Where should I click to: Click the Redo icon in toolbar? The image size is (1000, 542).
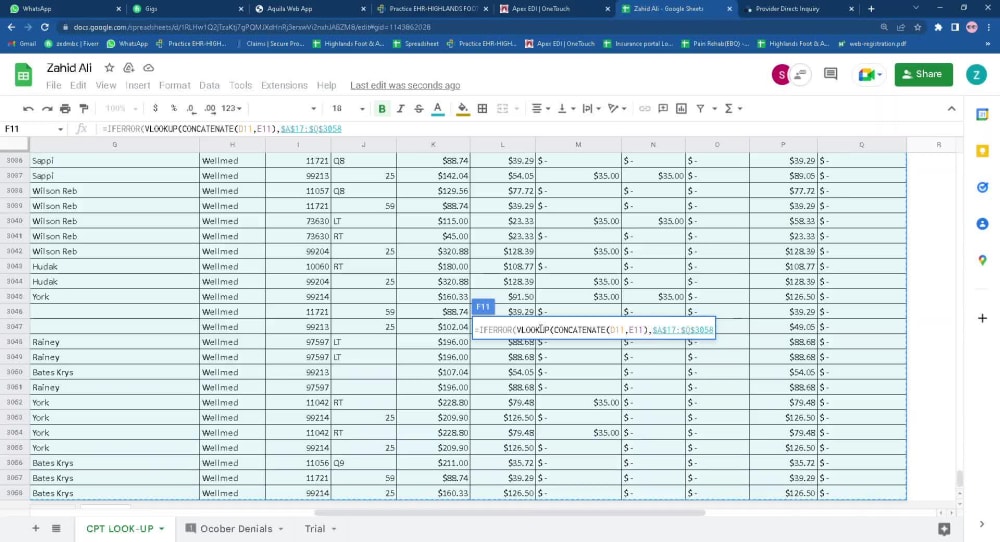[x=47, y=109]
